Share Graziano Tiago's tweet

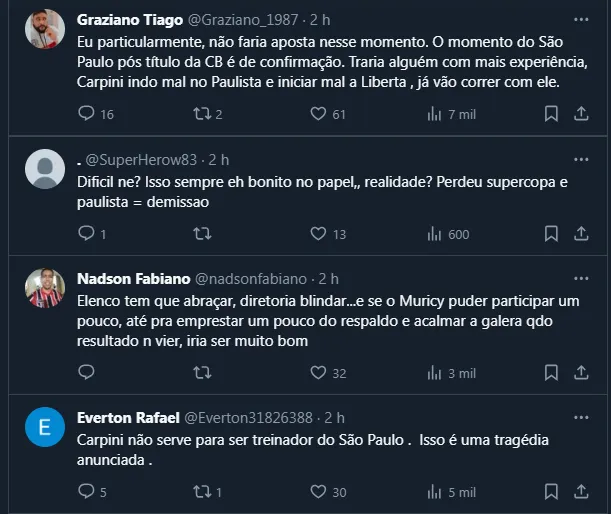coord(581,114)
